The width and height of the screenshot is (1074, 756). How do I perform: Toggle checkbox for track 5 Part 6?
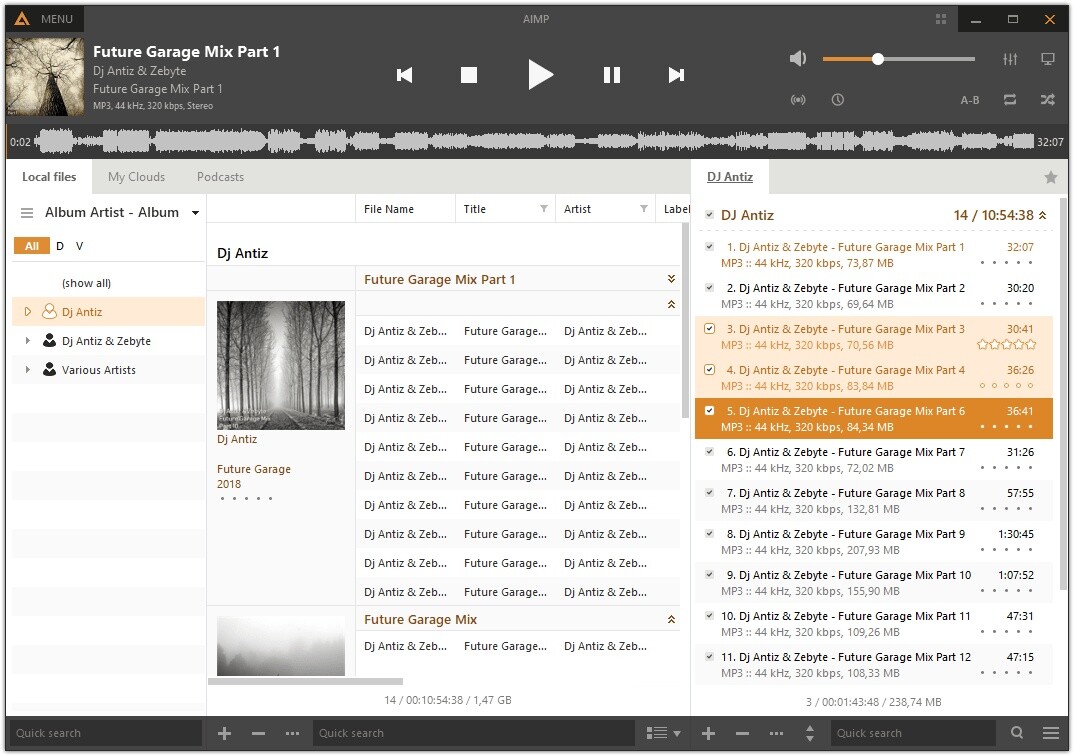point(710,411)
